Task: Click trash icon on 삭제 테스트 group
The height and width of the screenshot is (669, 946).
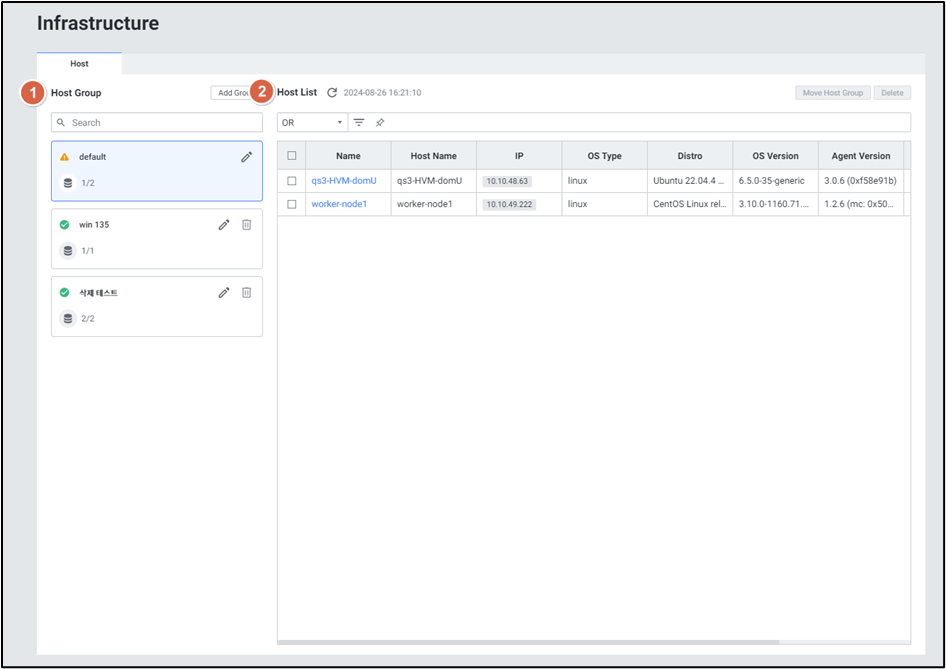Action: tap(246, 293)
